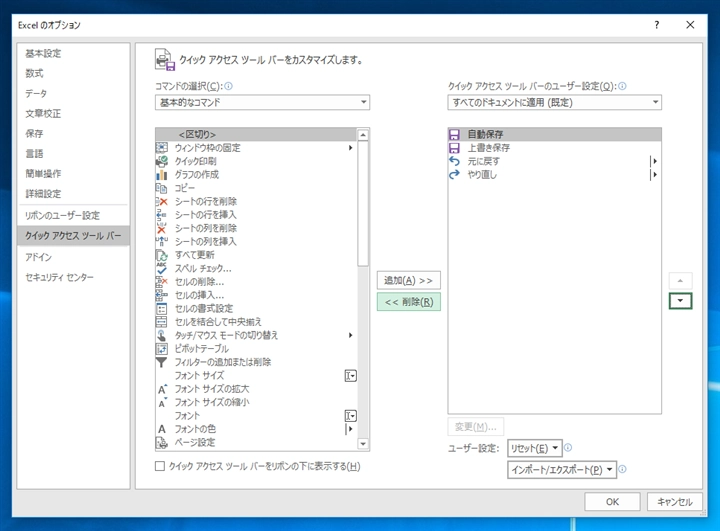Select the ページ設定 icon
Viewport: 720px width, 531px height.
point(162,442)
